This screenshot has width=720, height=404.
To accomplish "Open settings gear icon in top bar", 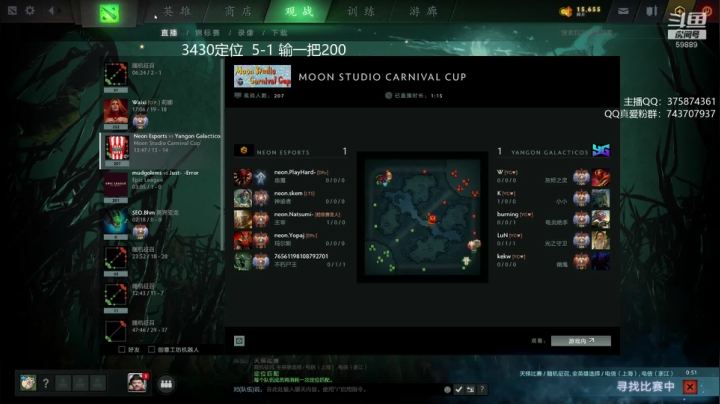I will [x=30, y=10].
